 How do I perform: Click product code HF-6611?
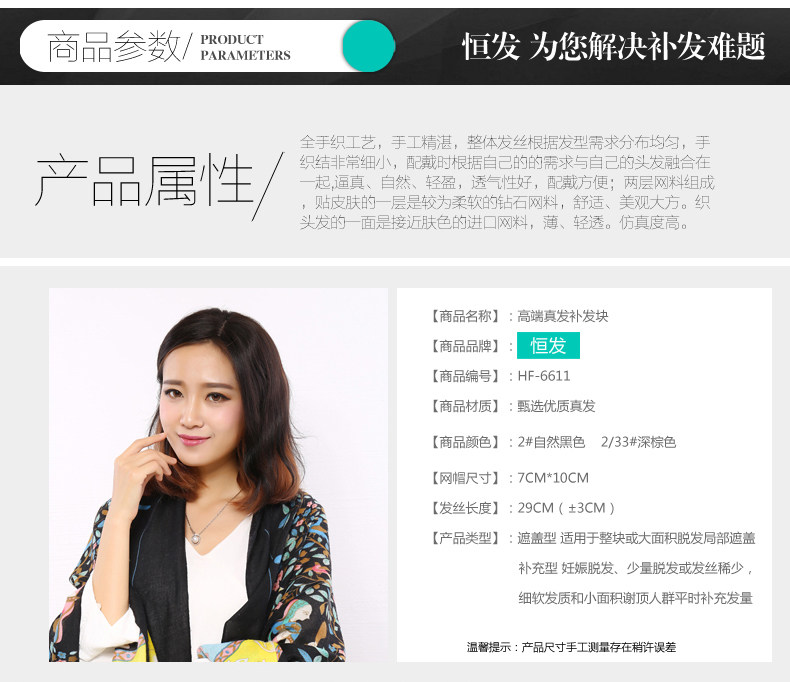point(544,376)
